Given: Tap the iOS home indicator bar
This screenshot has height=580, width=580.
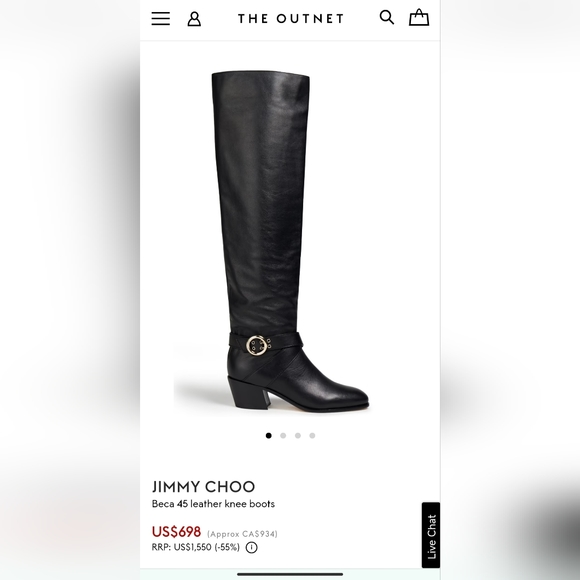Looking at the screenshot, I should click(x=290, y=574).
